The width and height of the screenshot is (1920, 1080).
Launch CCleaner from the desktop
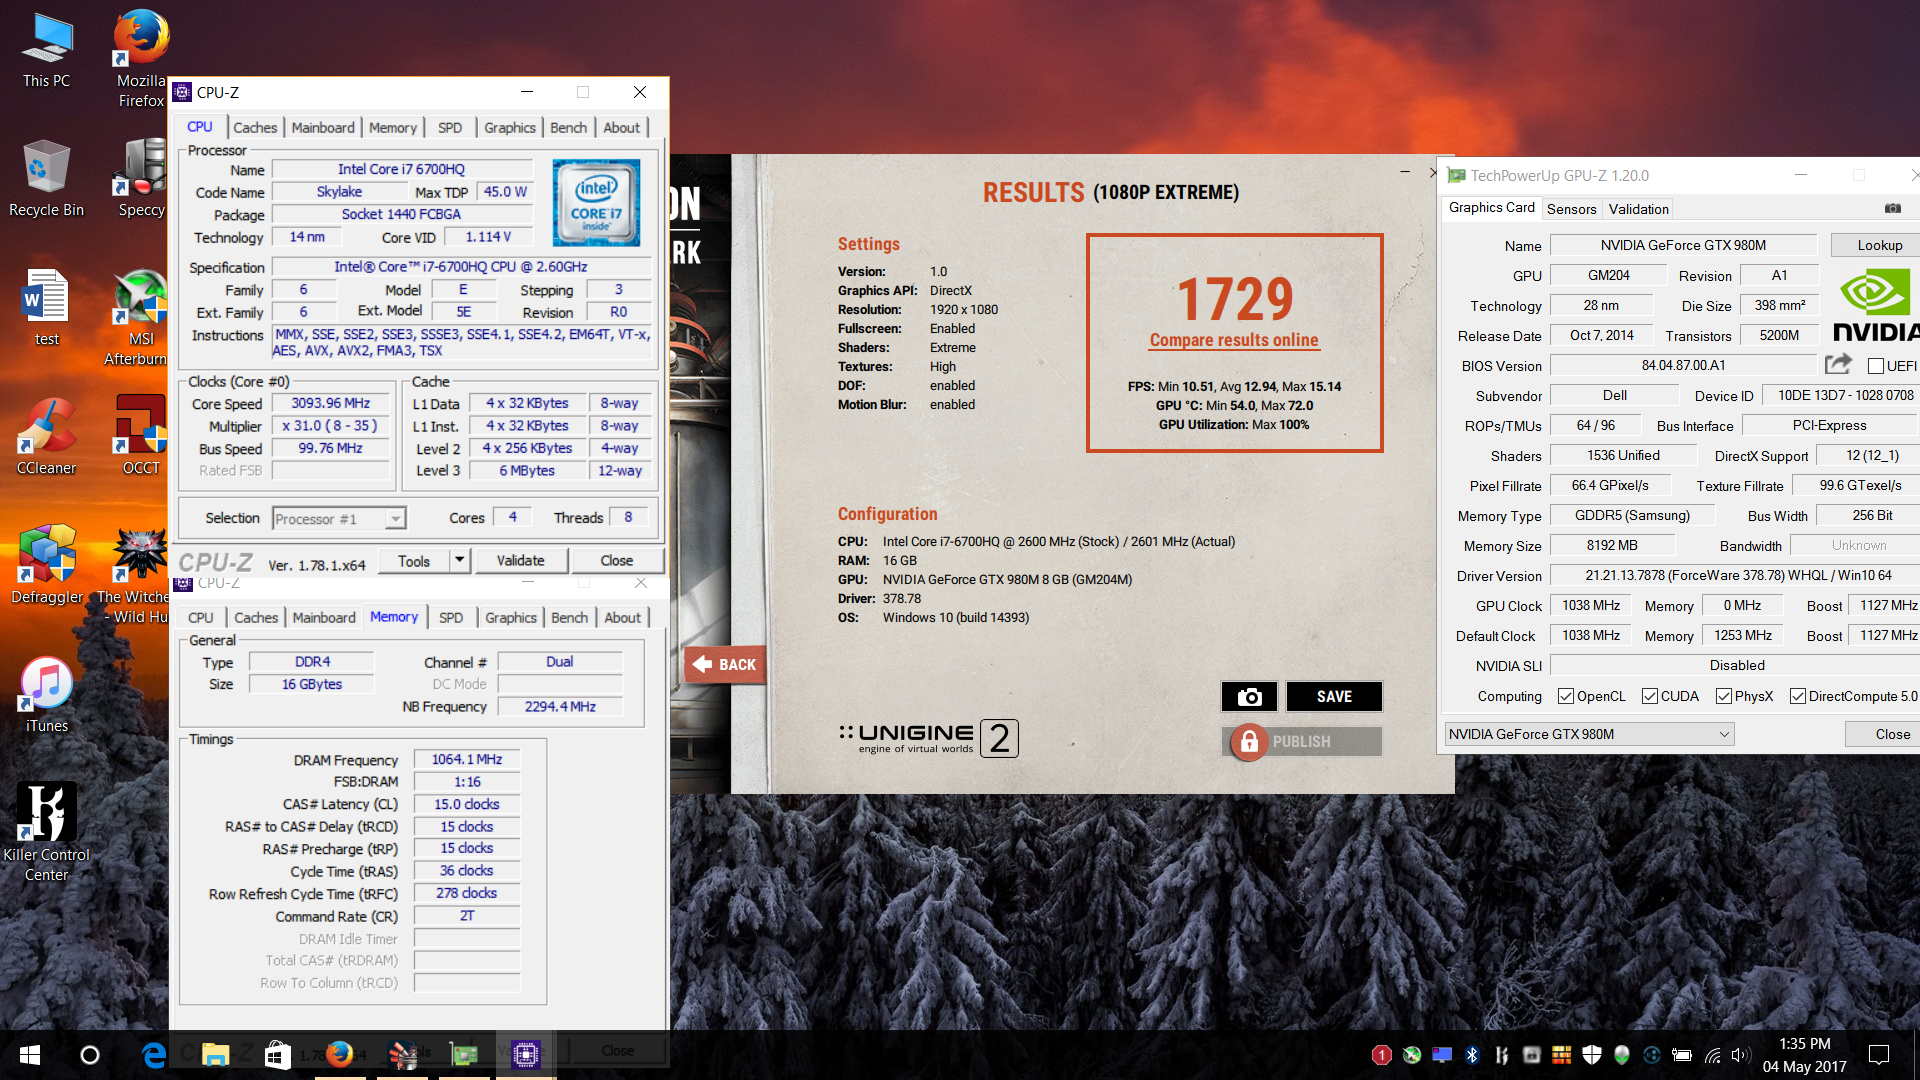click(46, 436)
